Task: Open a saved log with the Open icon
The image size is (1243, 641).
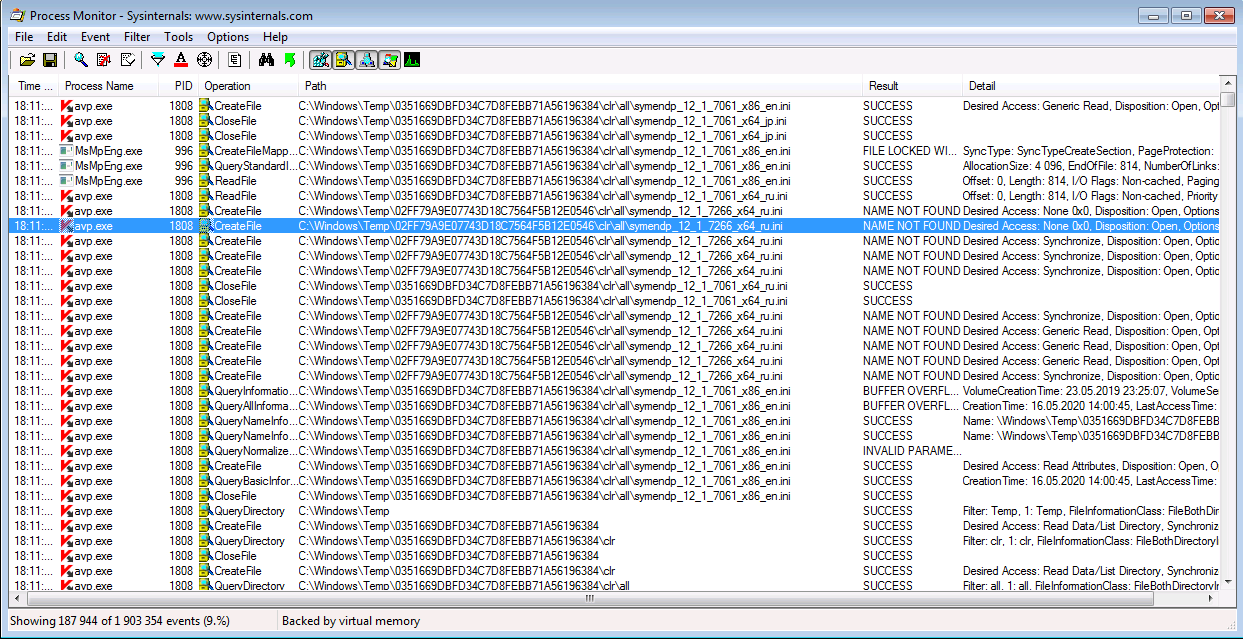Action: coord(28,60)
